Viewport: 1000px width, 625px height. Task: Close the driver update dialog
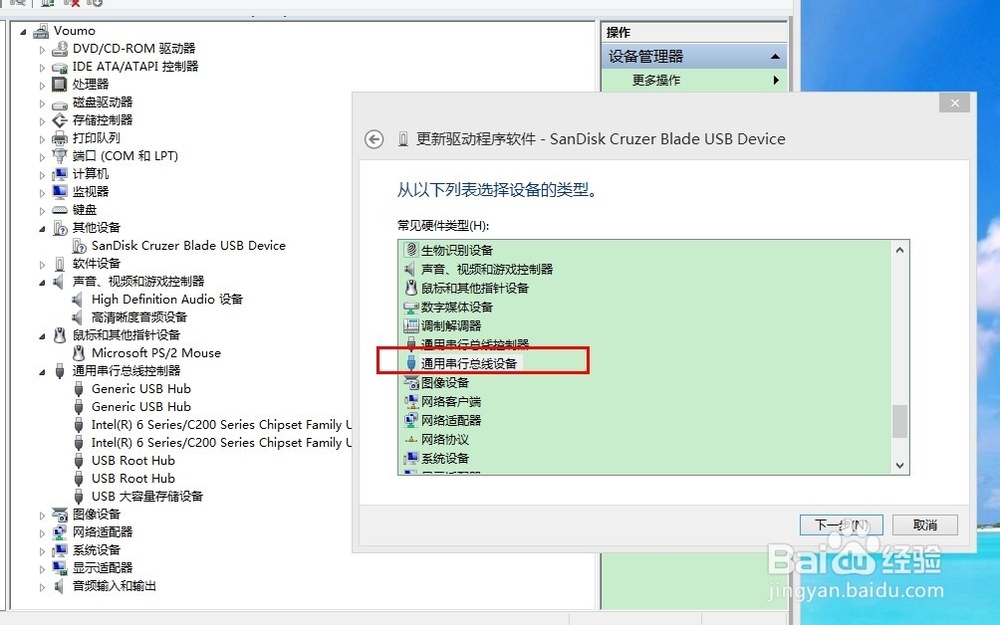[955, 103]
